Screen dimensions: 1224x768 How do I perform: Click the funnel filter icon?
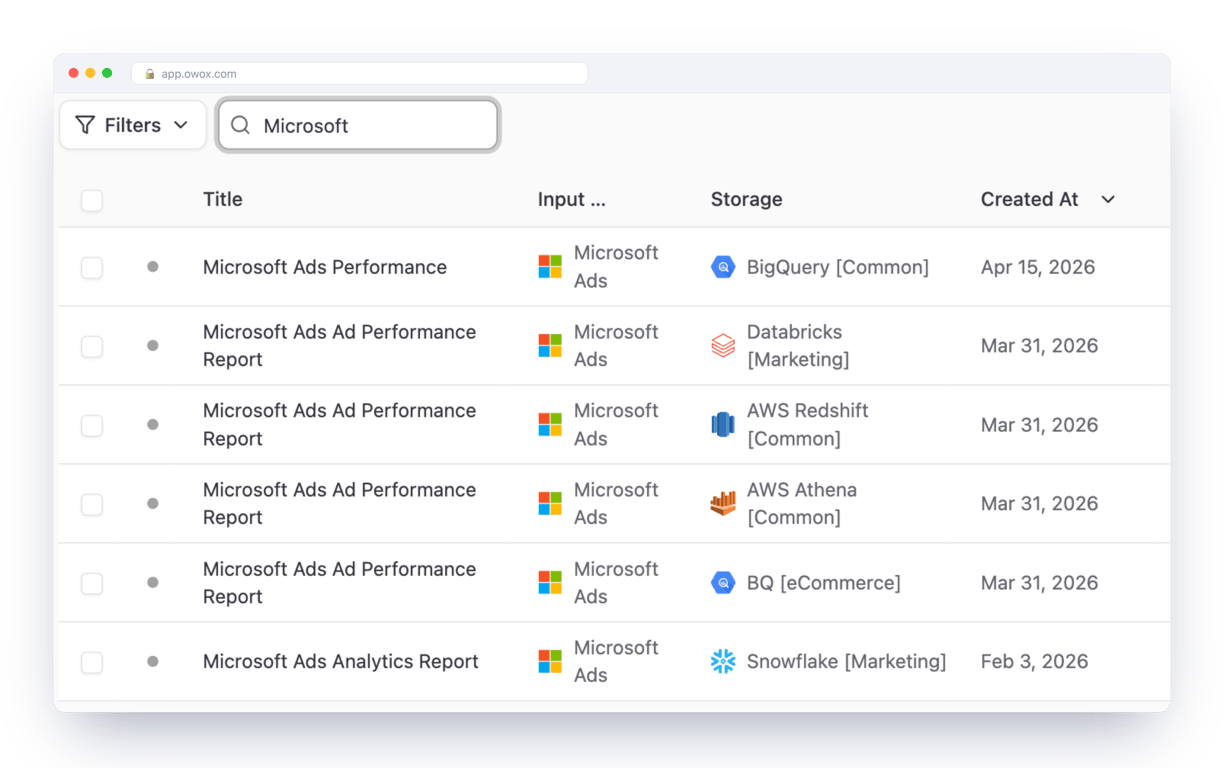85,125
